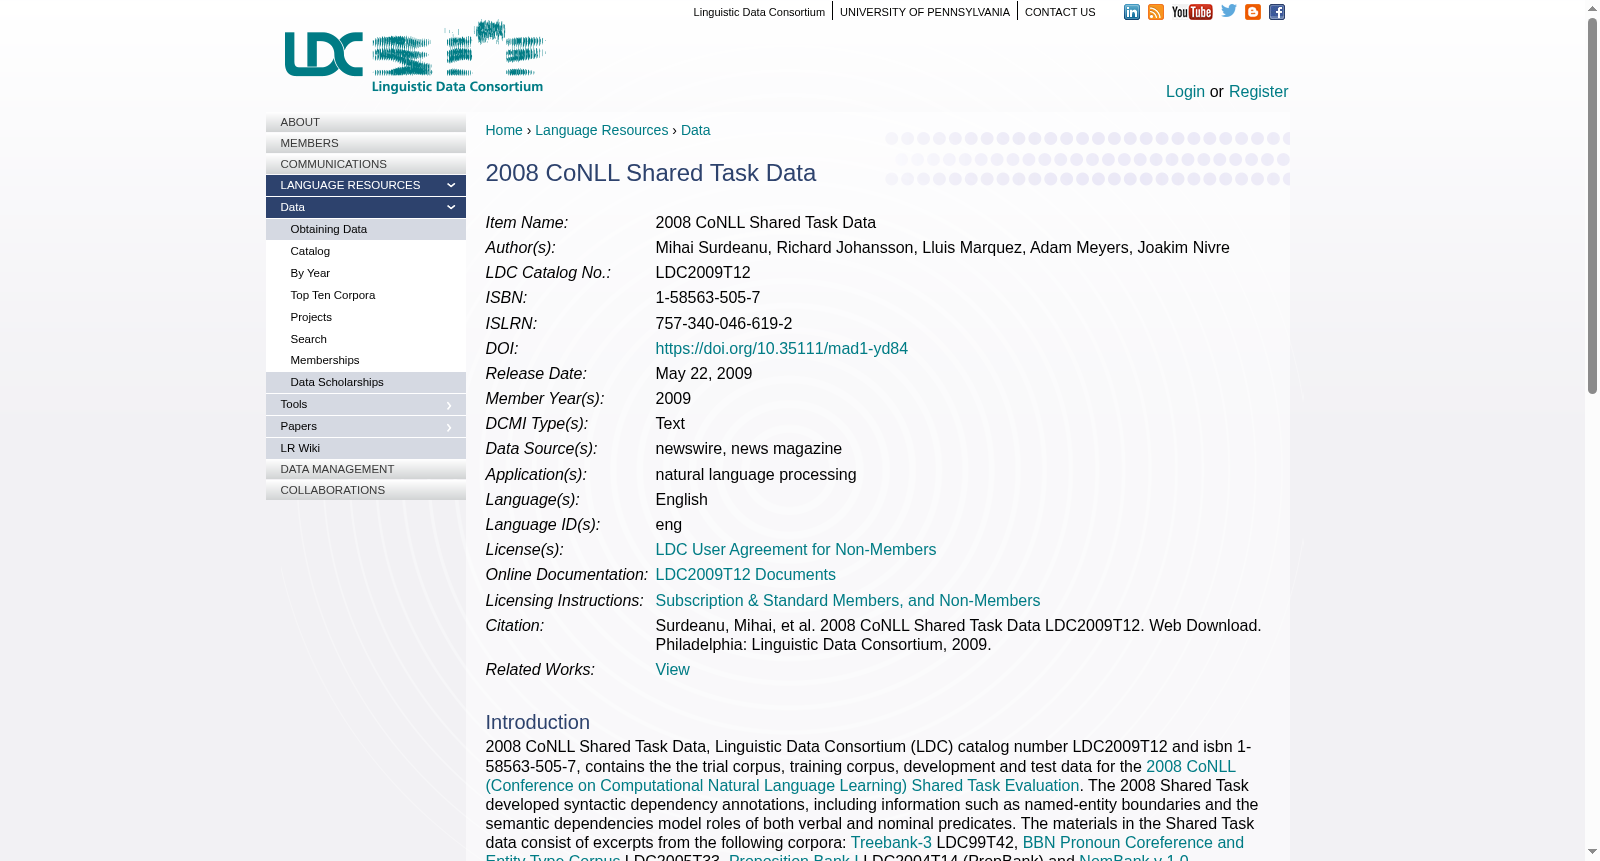The image size is (1600, 861).
Task: Click View related works link
Action: [x=672, y=669]
